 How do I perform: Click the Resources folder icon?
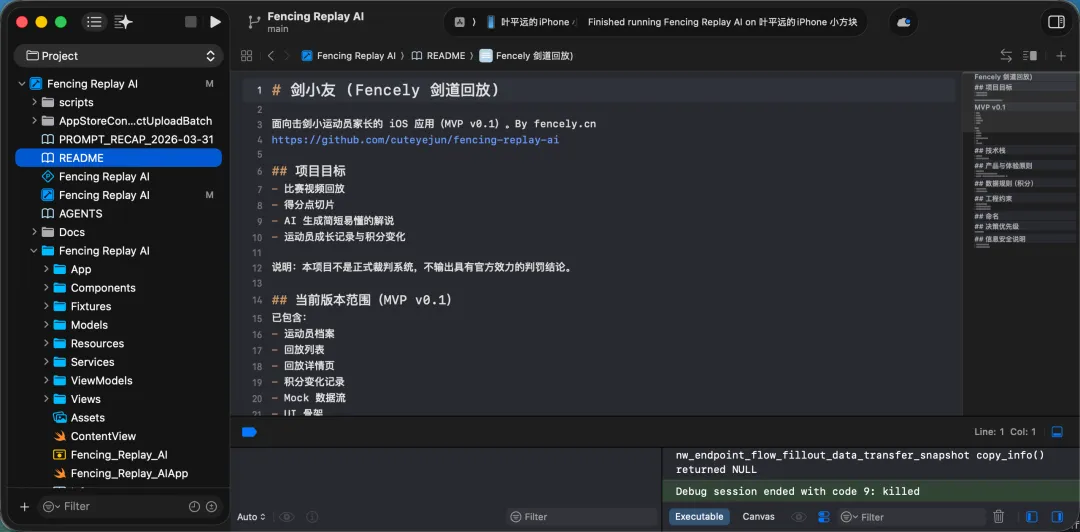[59, 343]
